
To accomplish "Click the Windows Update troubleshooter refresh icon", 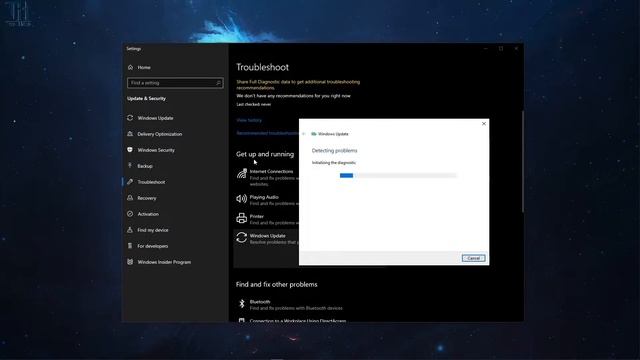I will tap(242, 238).
